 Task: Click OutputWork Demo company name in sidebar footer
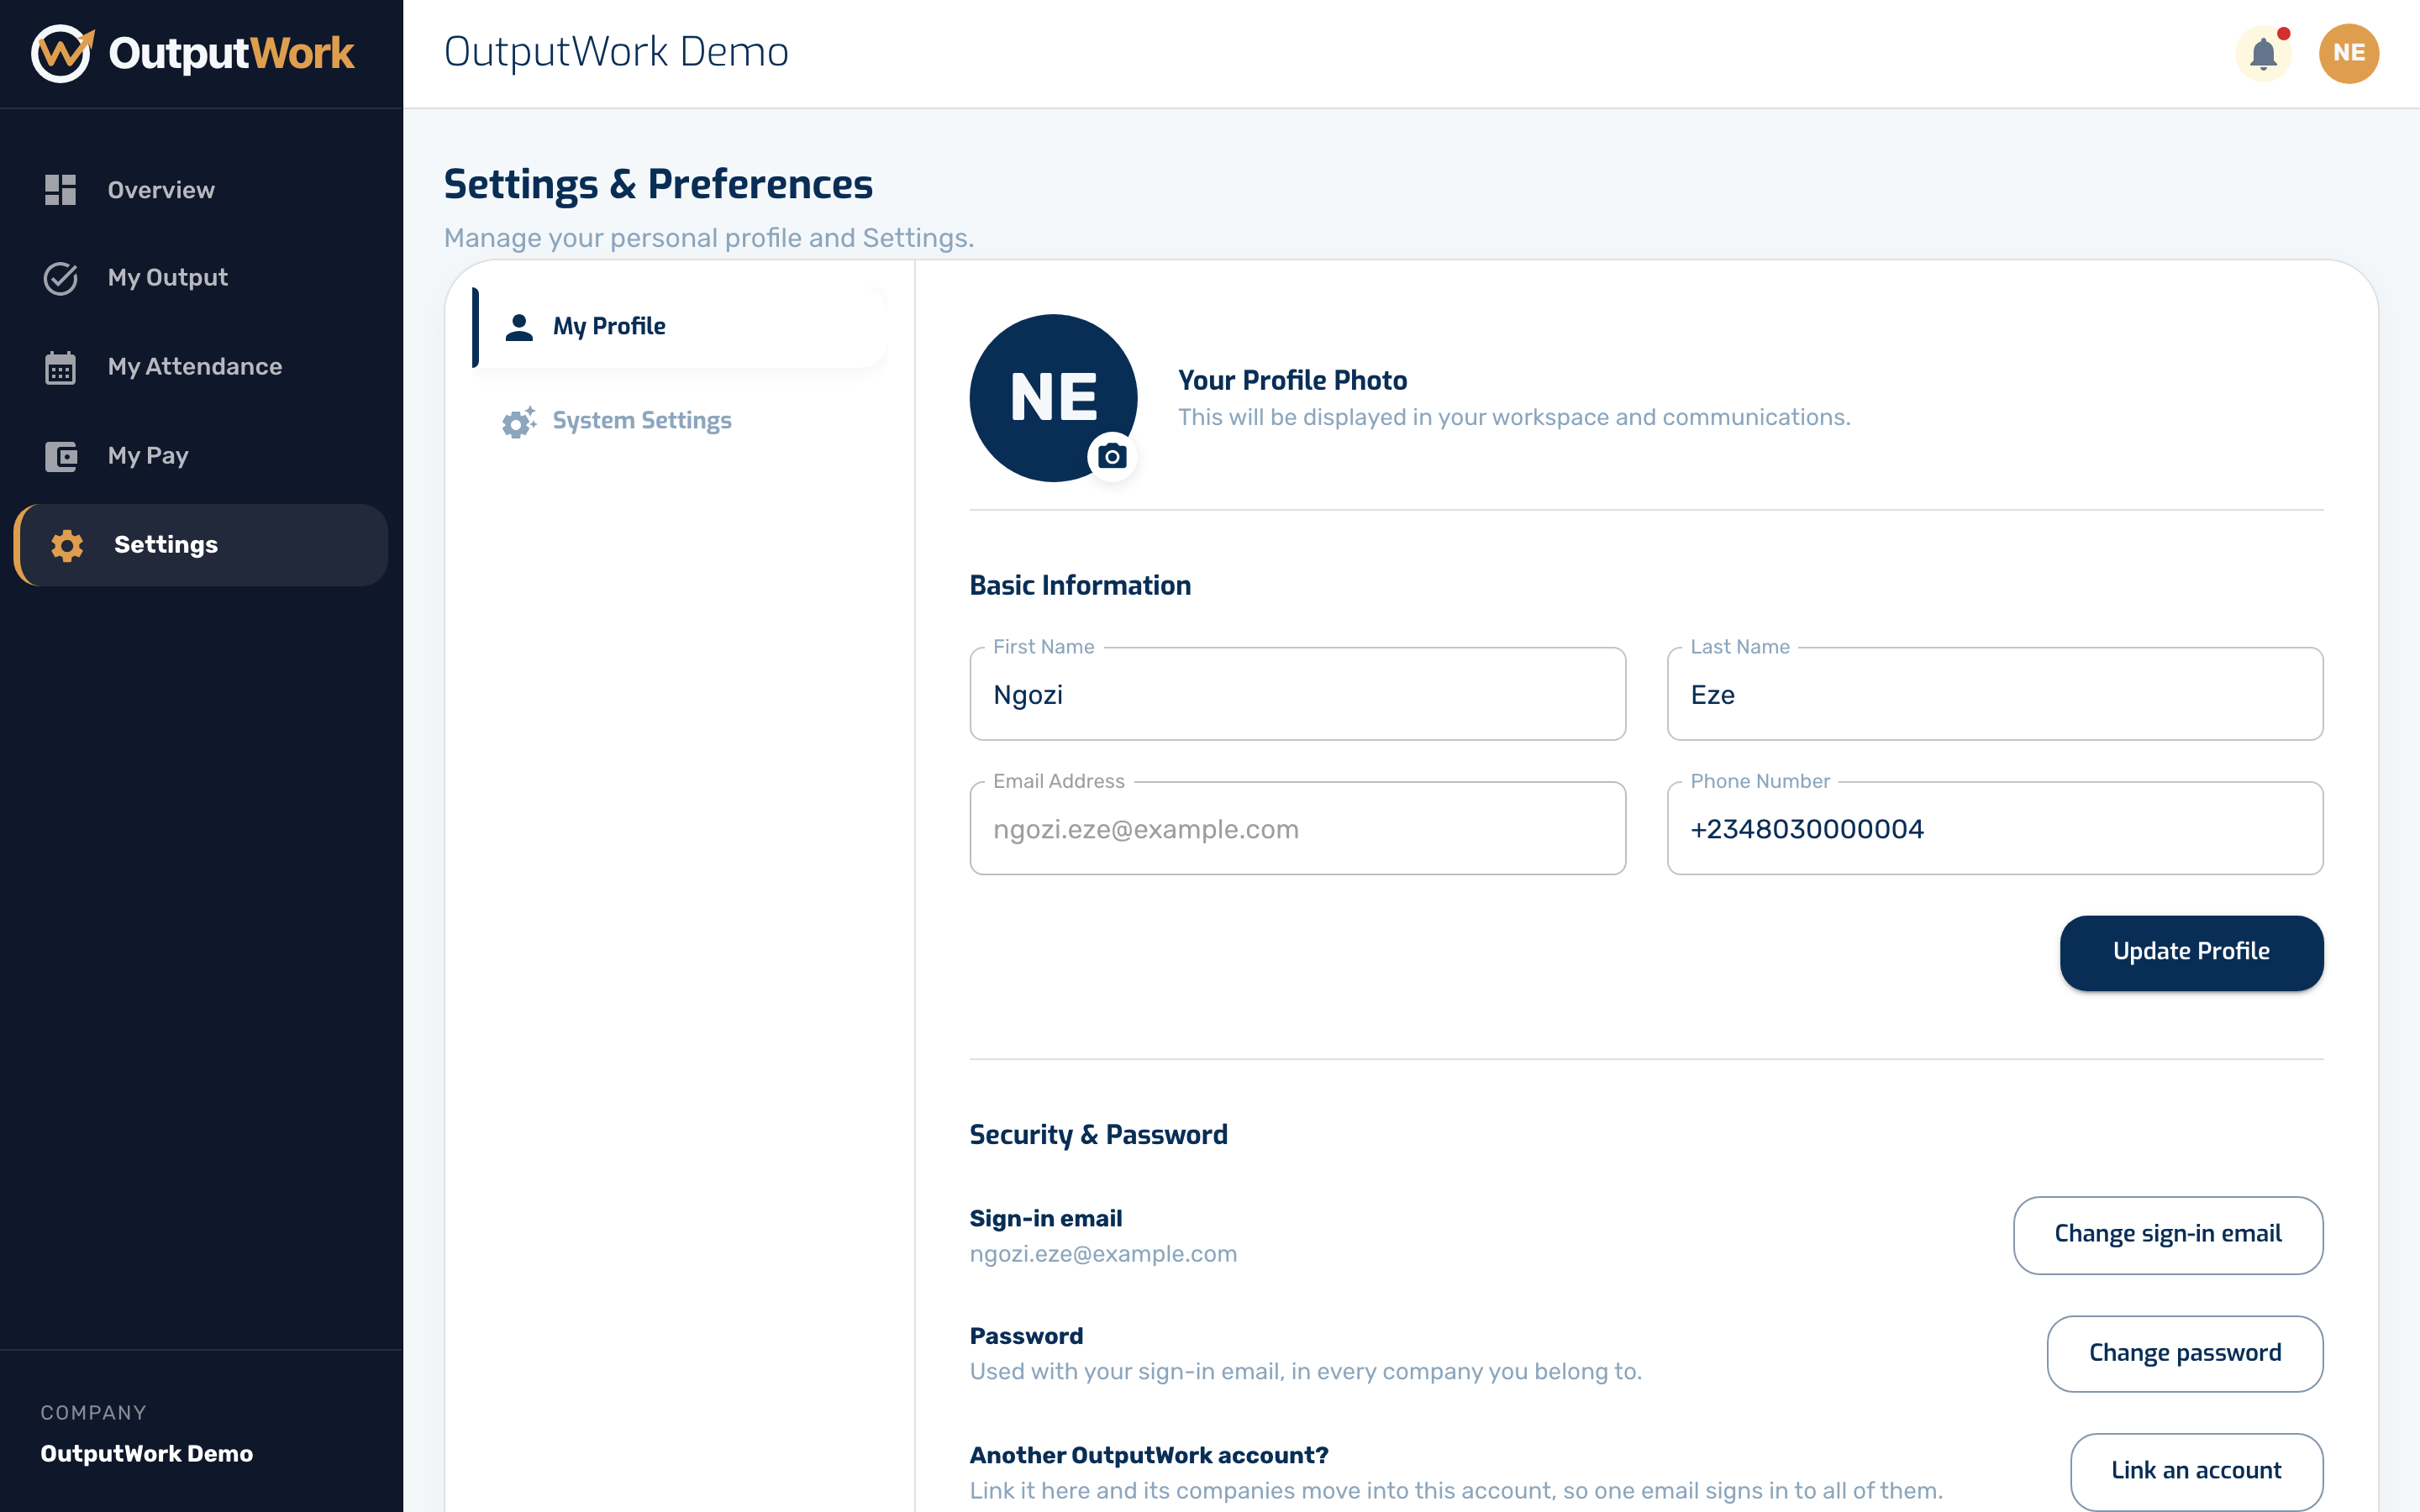pyautogui.click(x=147, y=1453)
